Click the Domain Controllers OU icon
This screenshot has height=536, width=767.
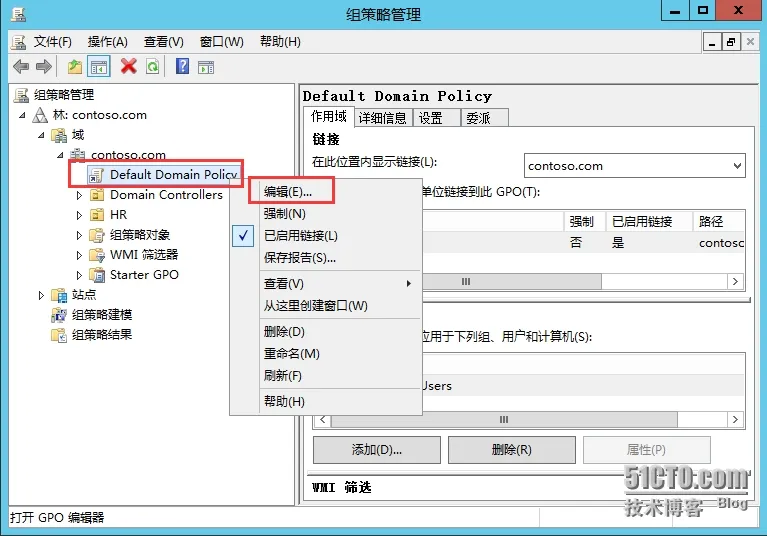point(97,195)
